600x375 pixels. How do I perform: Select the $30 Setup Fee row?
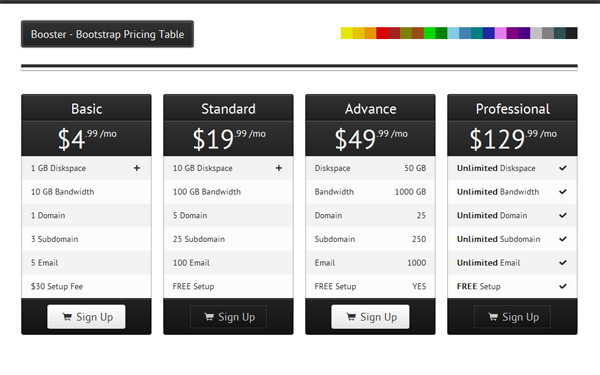click(86, 286)
